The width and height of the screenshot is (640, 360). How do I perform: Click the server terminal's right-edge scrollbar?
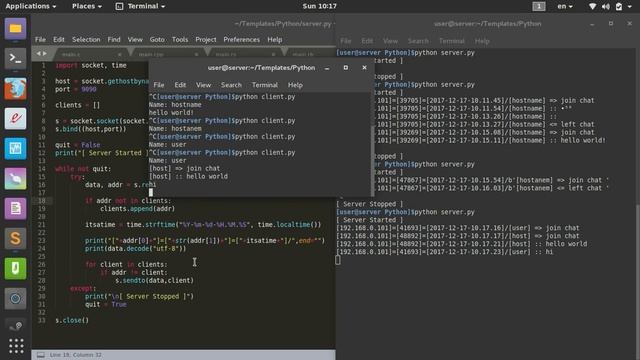tap(638, 282)
